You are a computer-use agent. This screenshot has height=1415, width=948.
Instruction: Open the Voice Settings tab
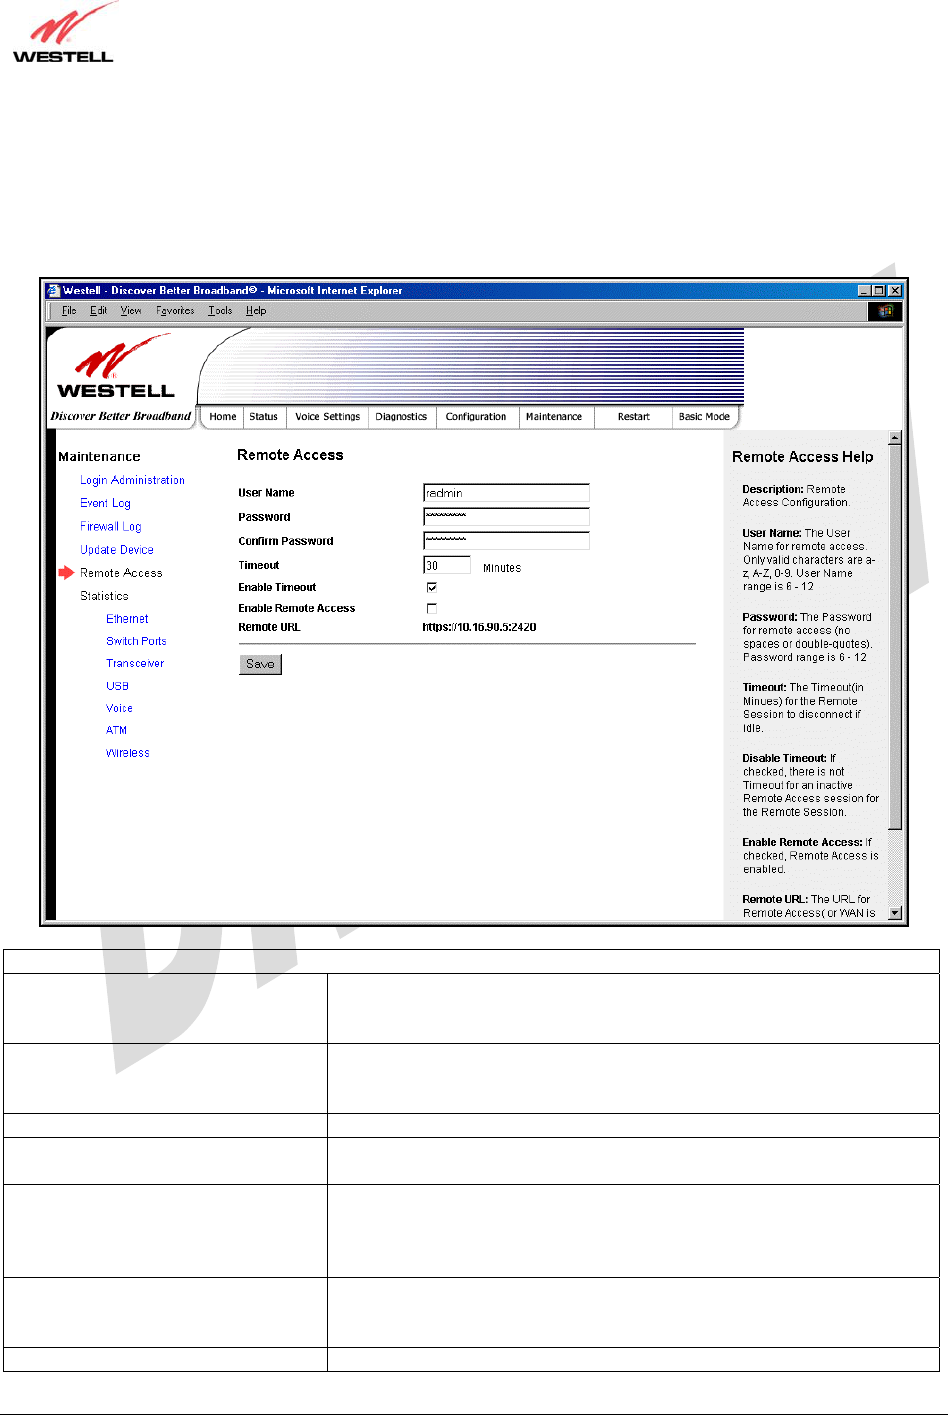(328, 417)
